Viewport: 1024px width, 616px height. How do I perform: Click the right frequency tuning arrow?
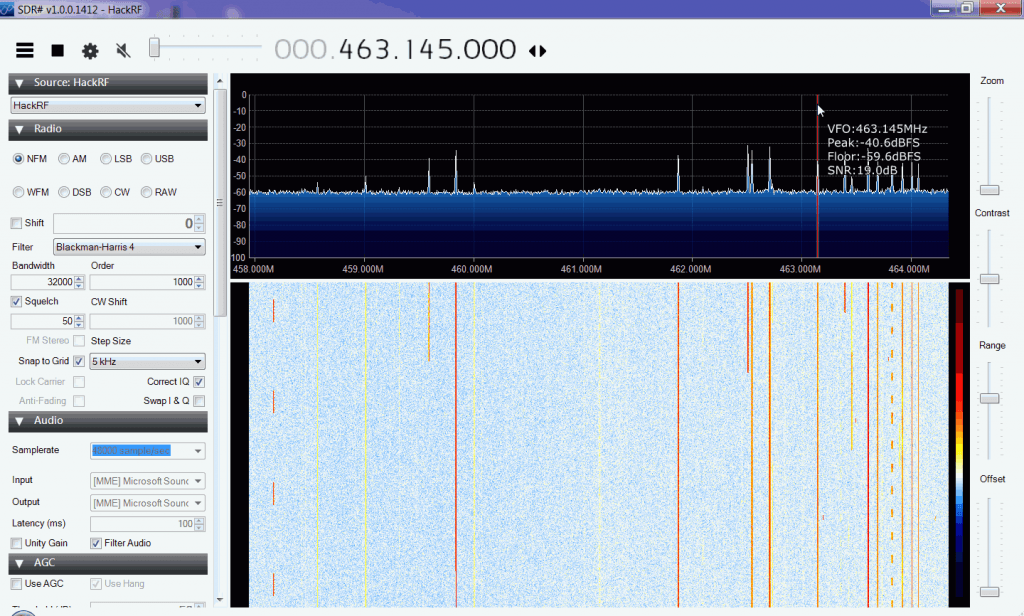coord(542,49)
